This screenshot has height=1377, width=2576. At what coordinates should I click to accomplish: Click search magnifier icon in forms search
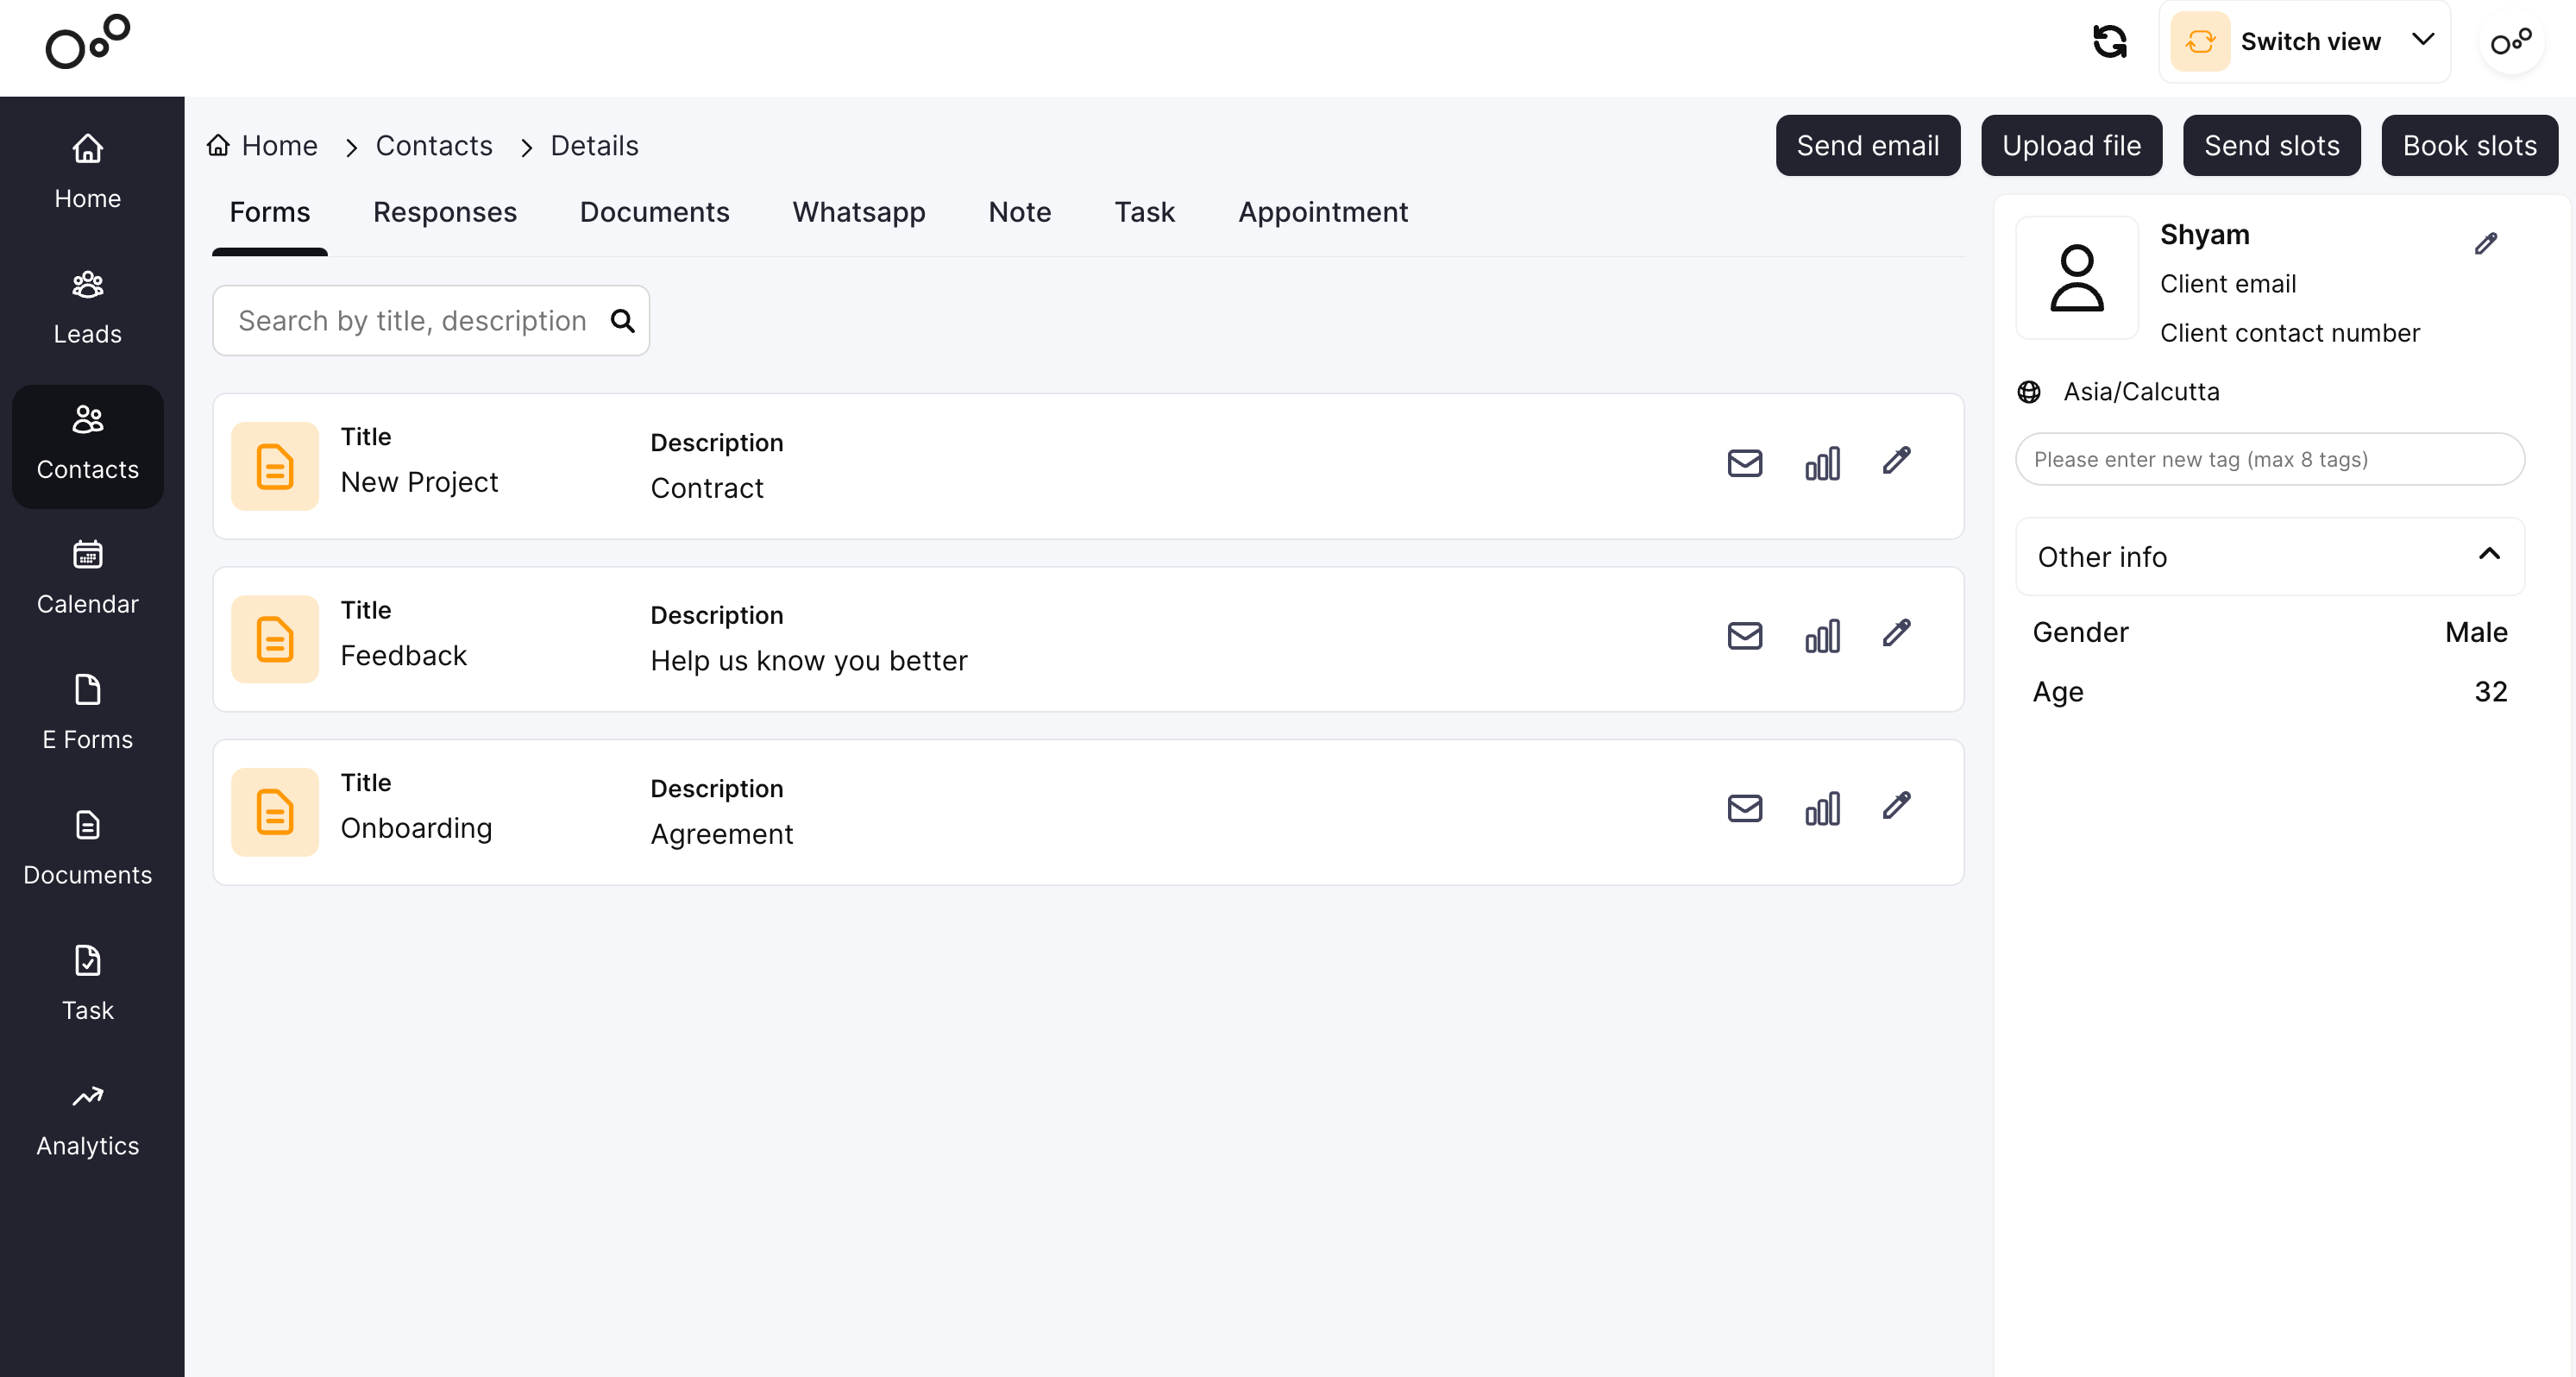[623, 321]
